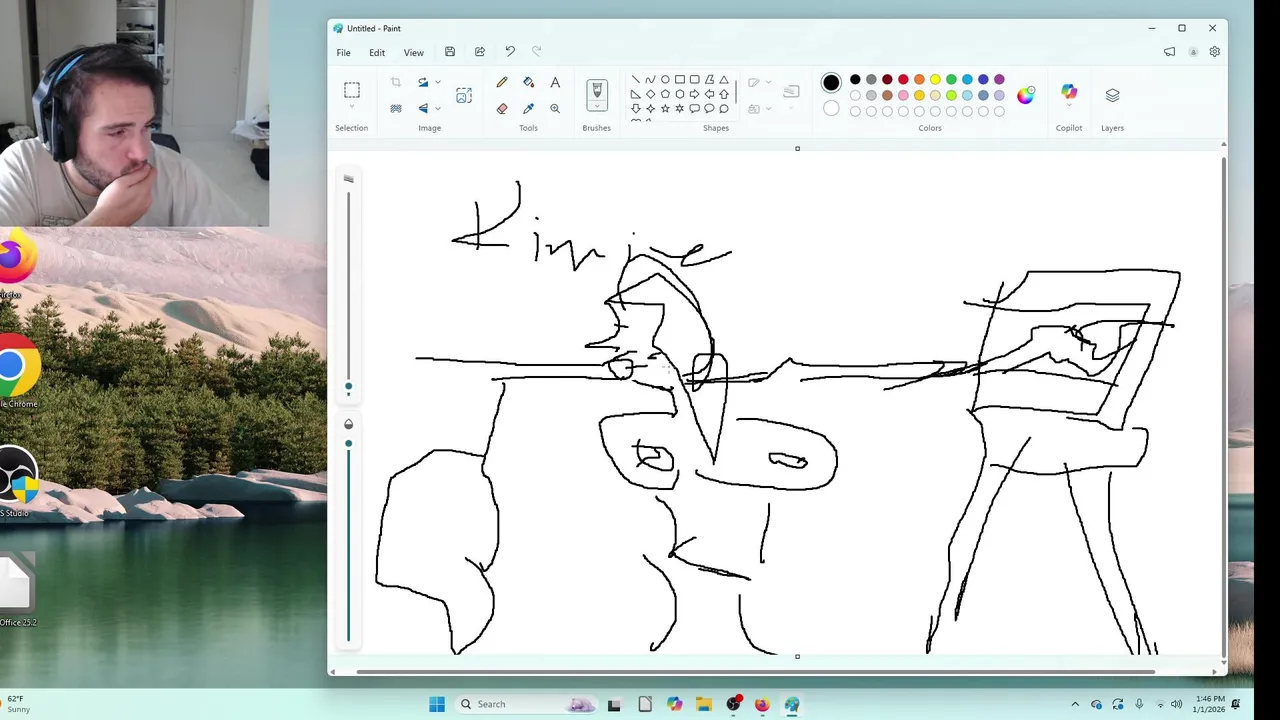Pick the yellow color swatch
Screen dimensions: 1280x720
point(935,79)
